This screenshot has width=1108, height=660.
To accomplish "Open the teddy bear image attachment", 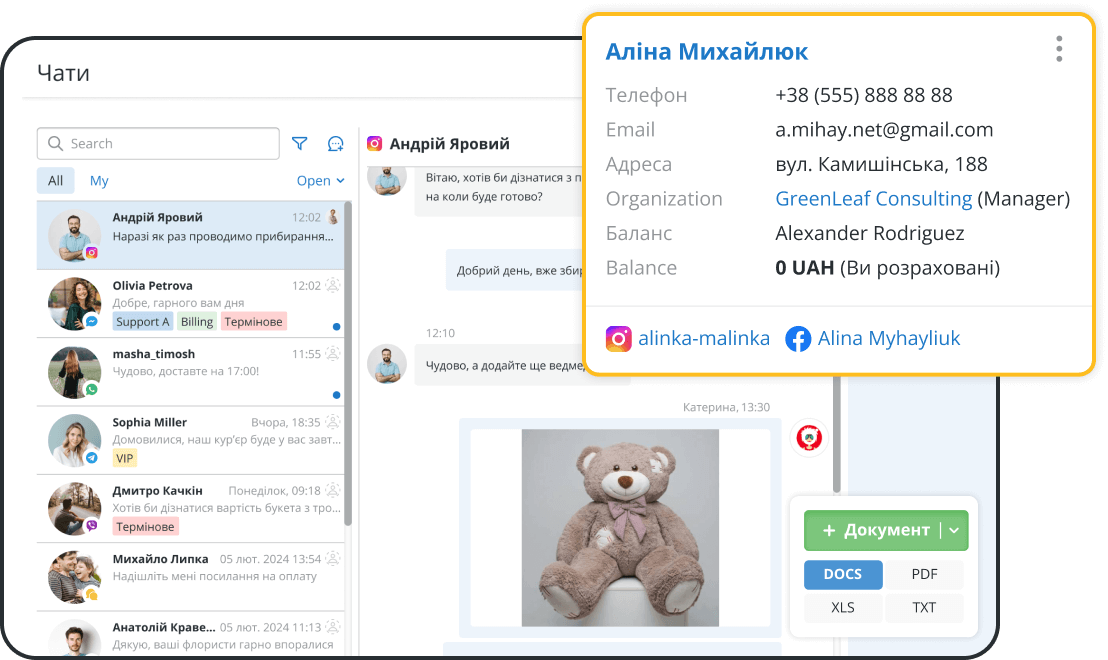I will point(620,527).
